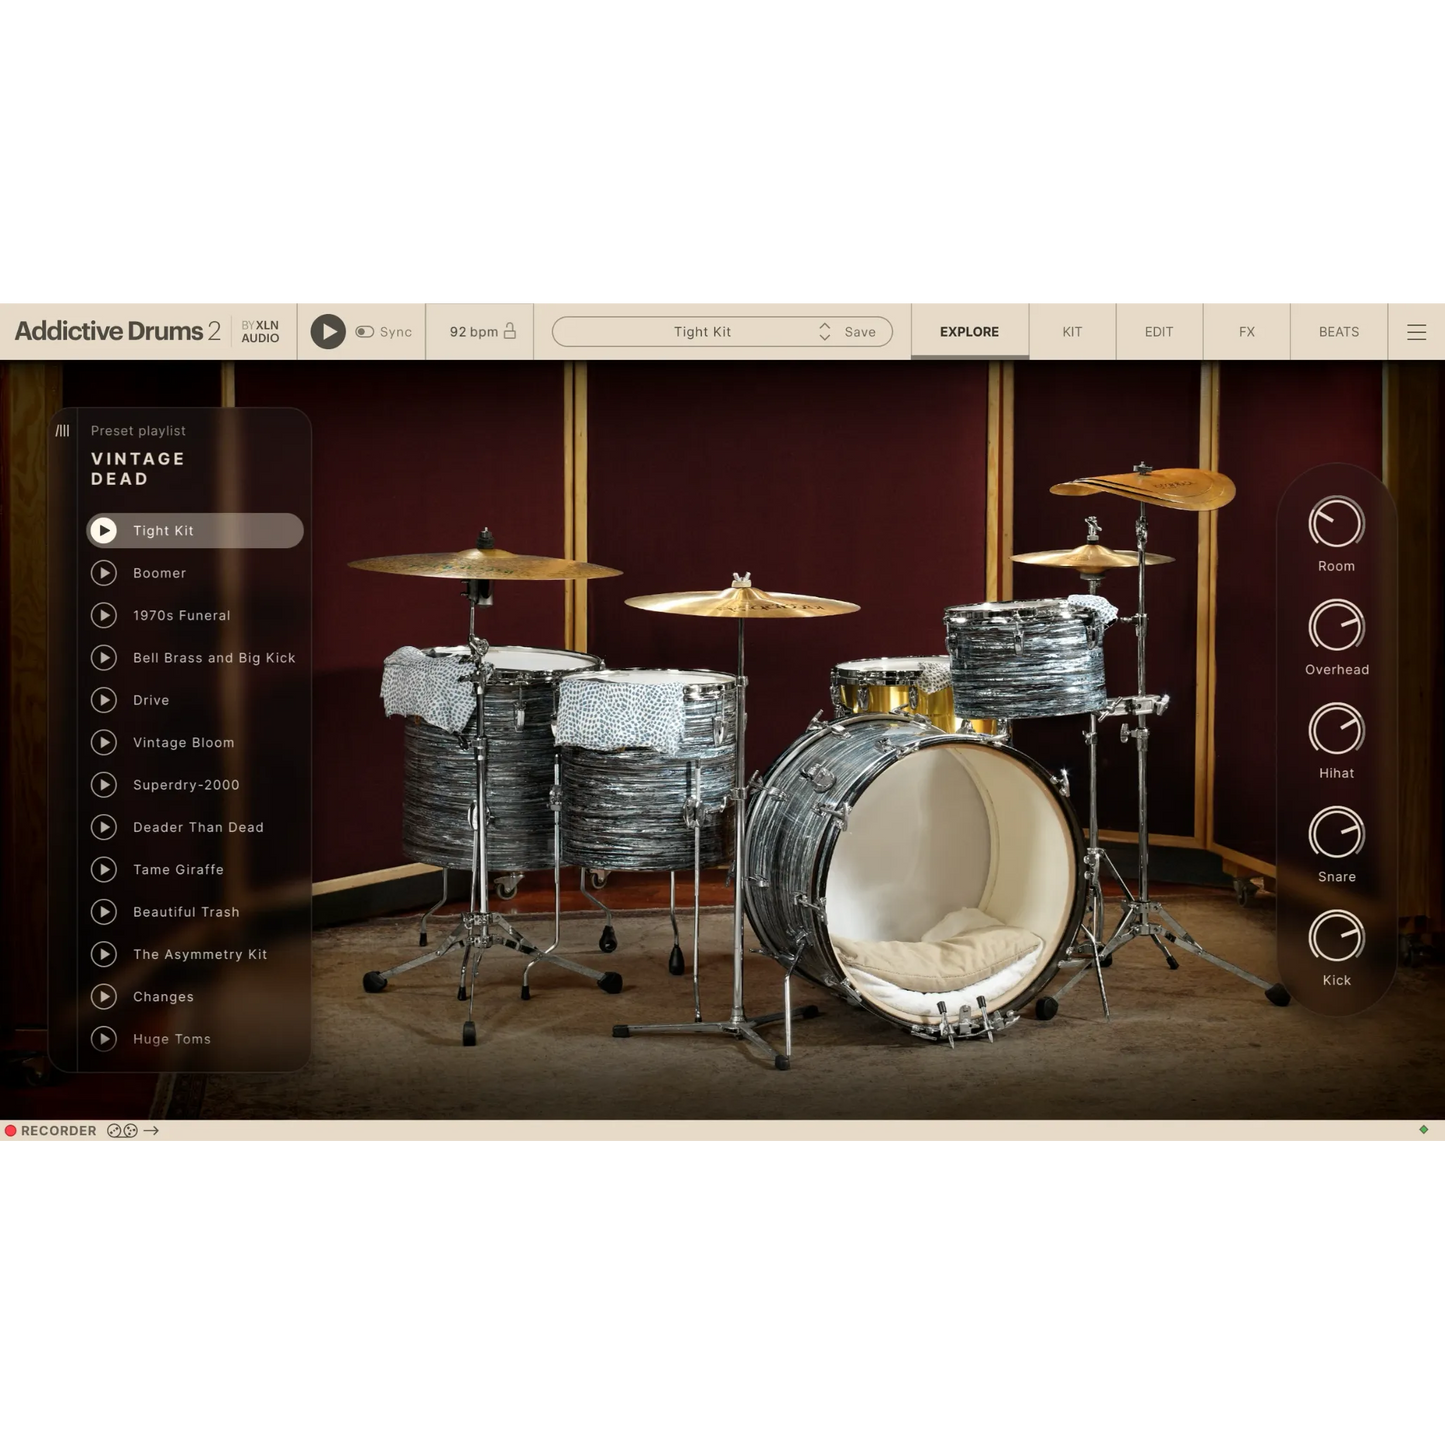Click the recorder export arrow
1445x1445 pixels.
(x=152, y=1131)
